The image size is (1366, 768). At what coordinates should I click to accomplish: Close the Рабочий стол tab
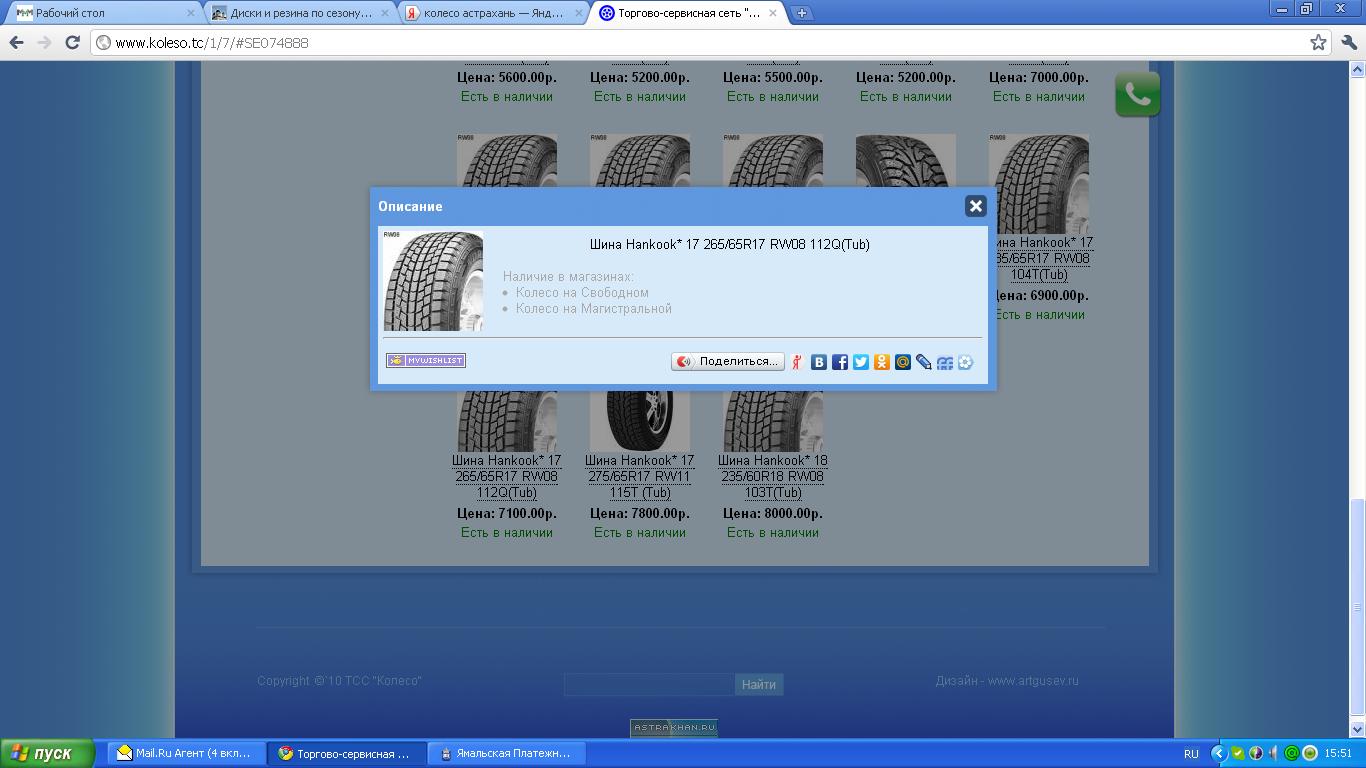pos(191,13)
